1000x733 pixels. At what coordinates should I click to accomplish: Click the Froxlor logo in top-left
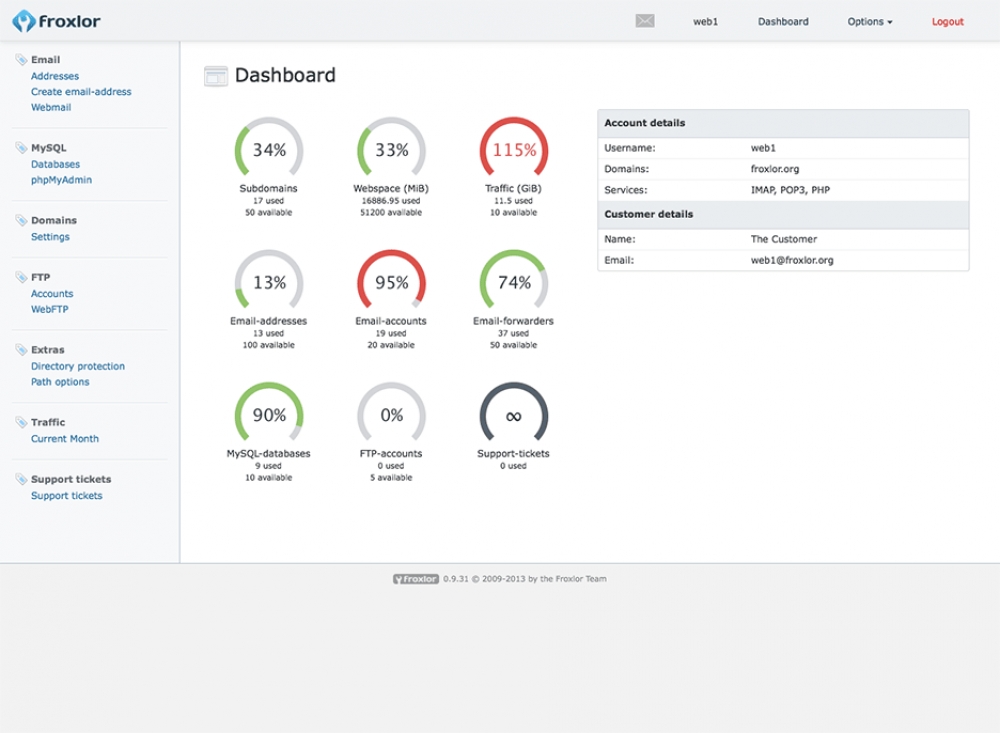click(x=57, y=21)
